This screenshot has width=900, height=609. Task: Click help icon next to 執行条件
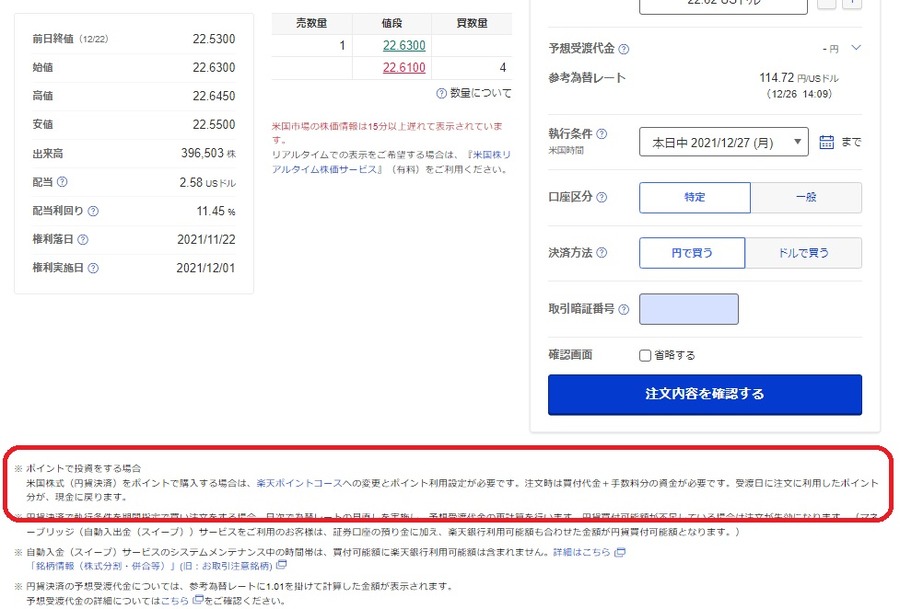(x=602, y=134)
